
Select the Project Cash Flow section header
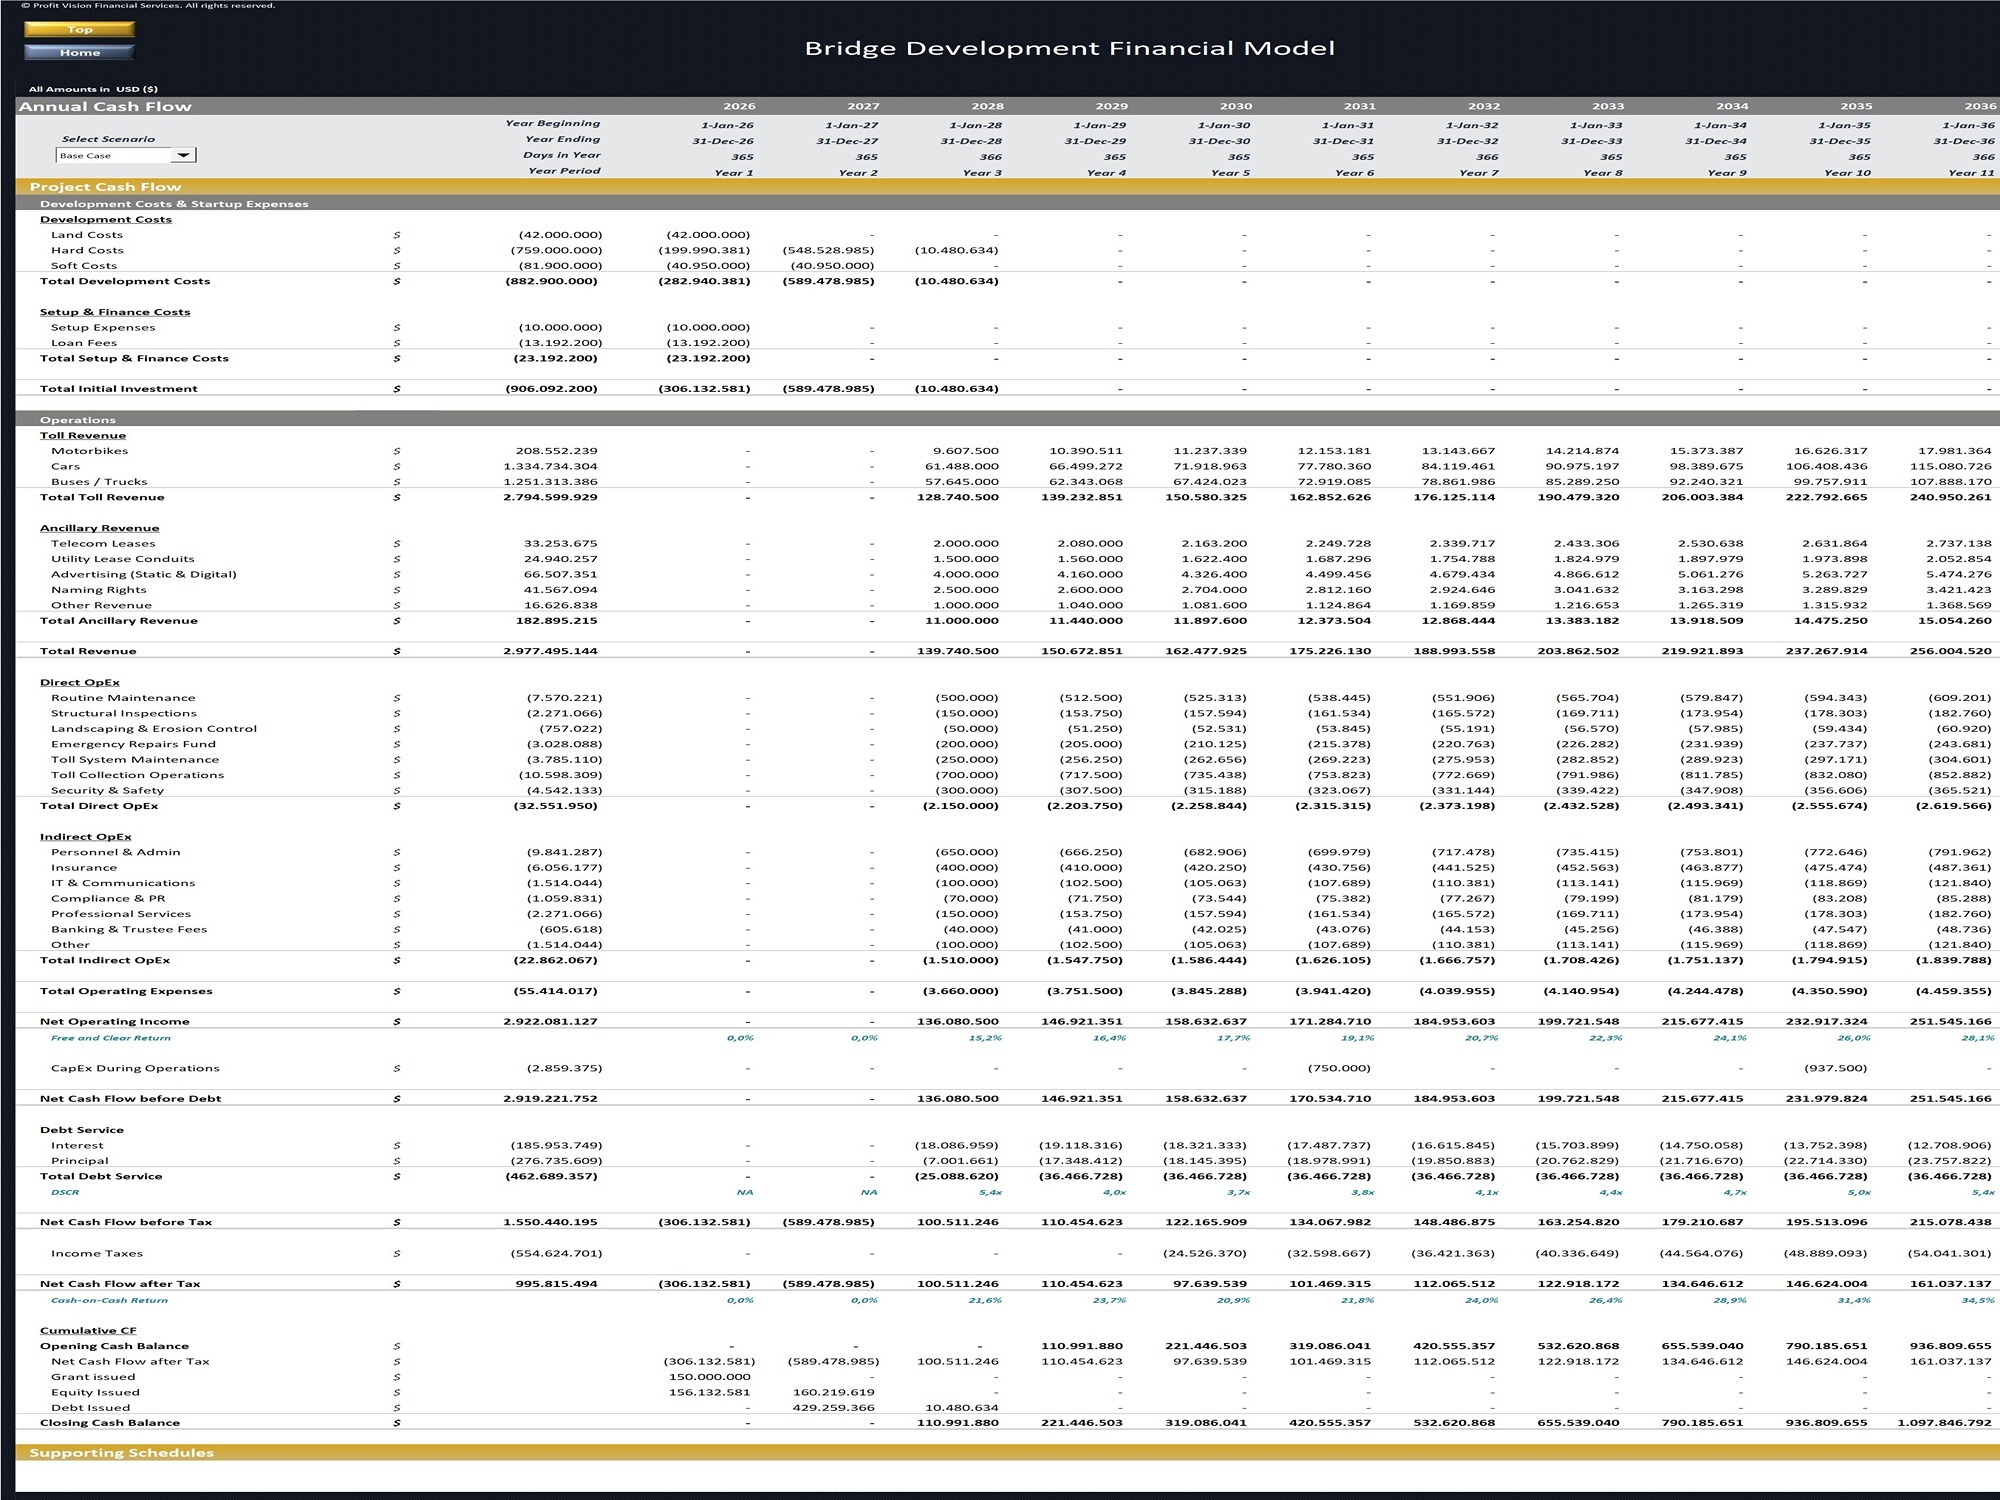click(105, 187)
